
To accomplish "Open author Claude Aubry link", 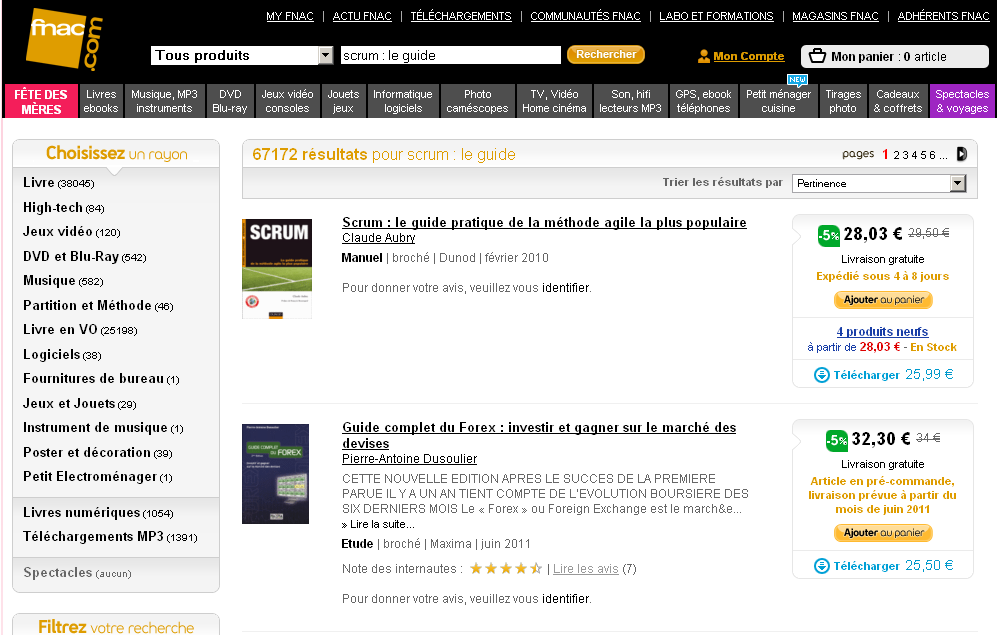I will click(379, 237).
